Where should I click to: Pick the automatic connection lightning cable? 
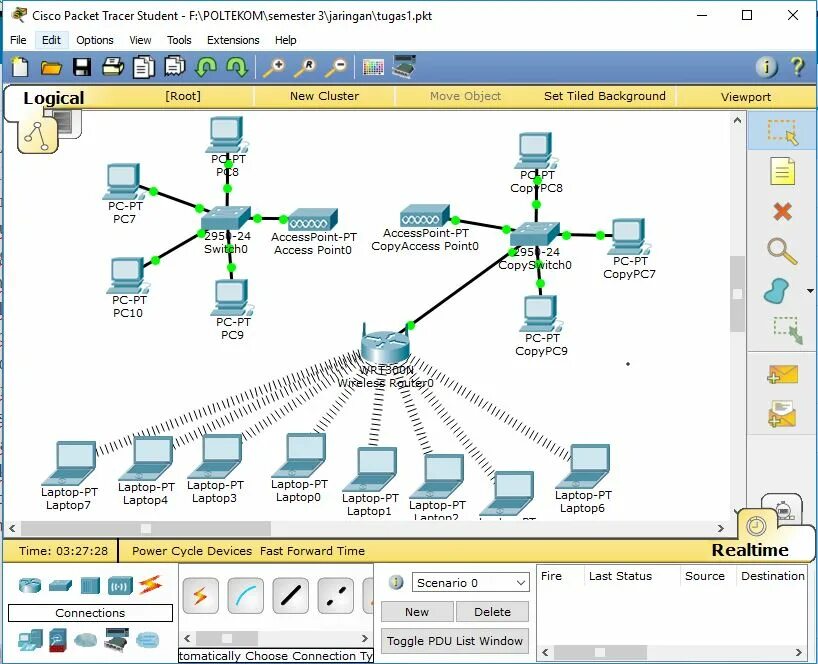(201, 595)
